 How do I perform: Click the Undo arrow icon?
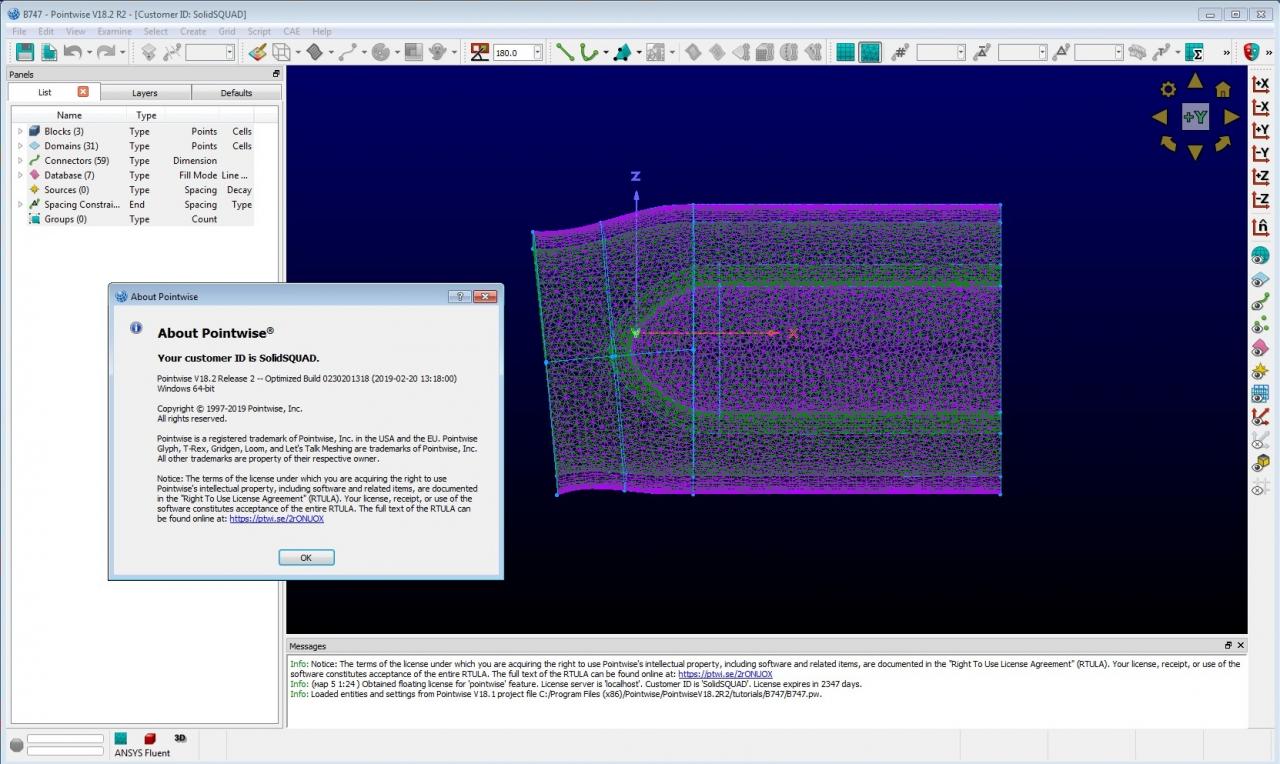point(72,52)
